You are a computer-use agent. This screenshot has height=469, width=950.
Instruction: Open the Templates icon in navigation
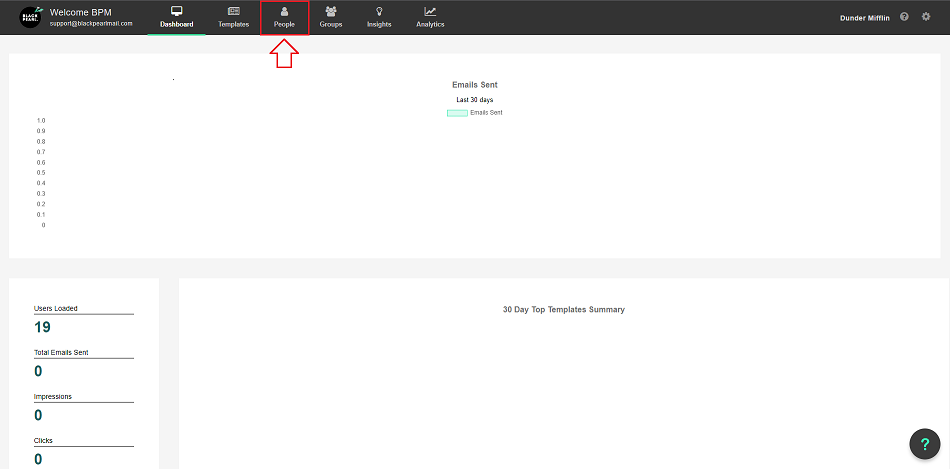(233, 11)
